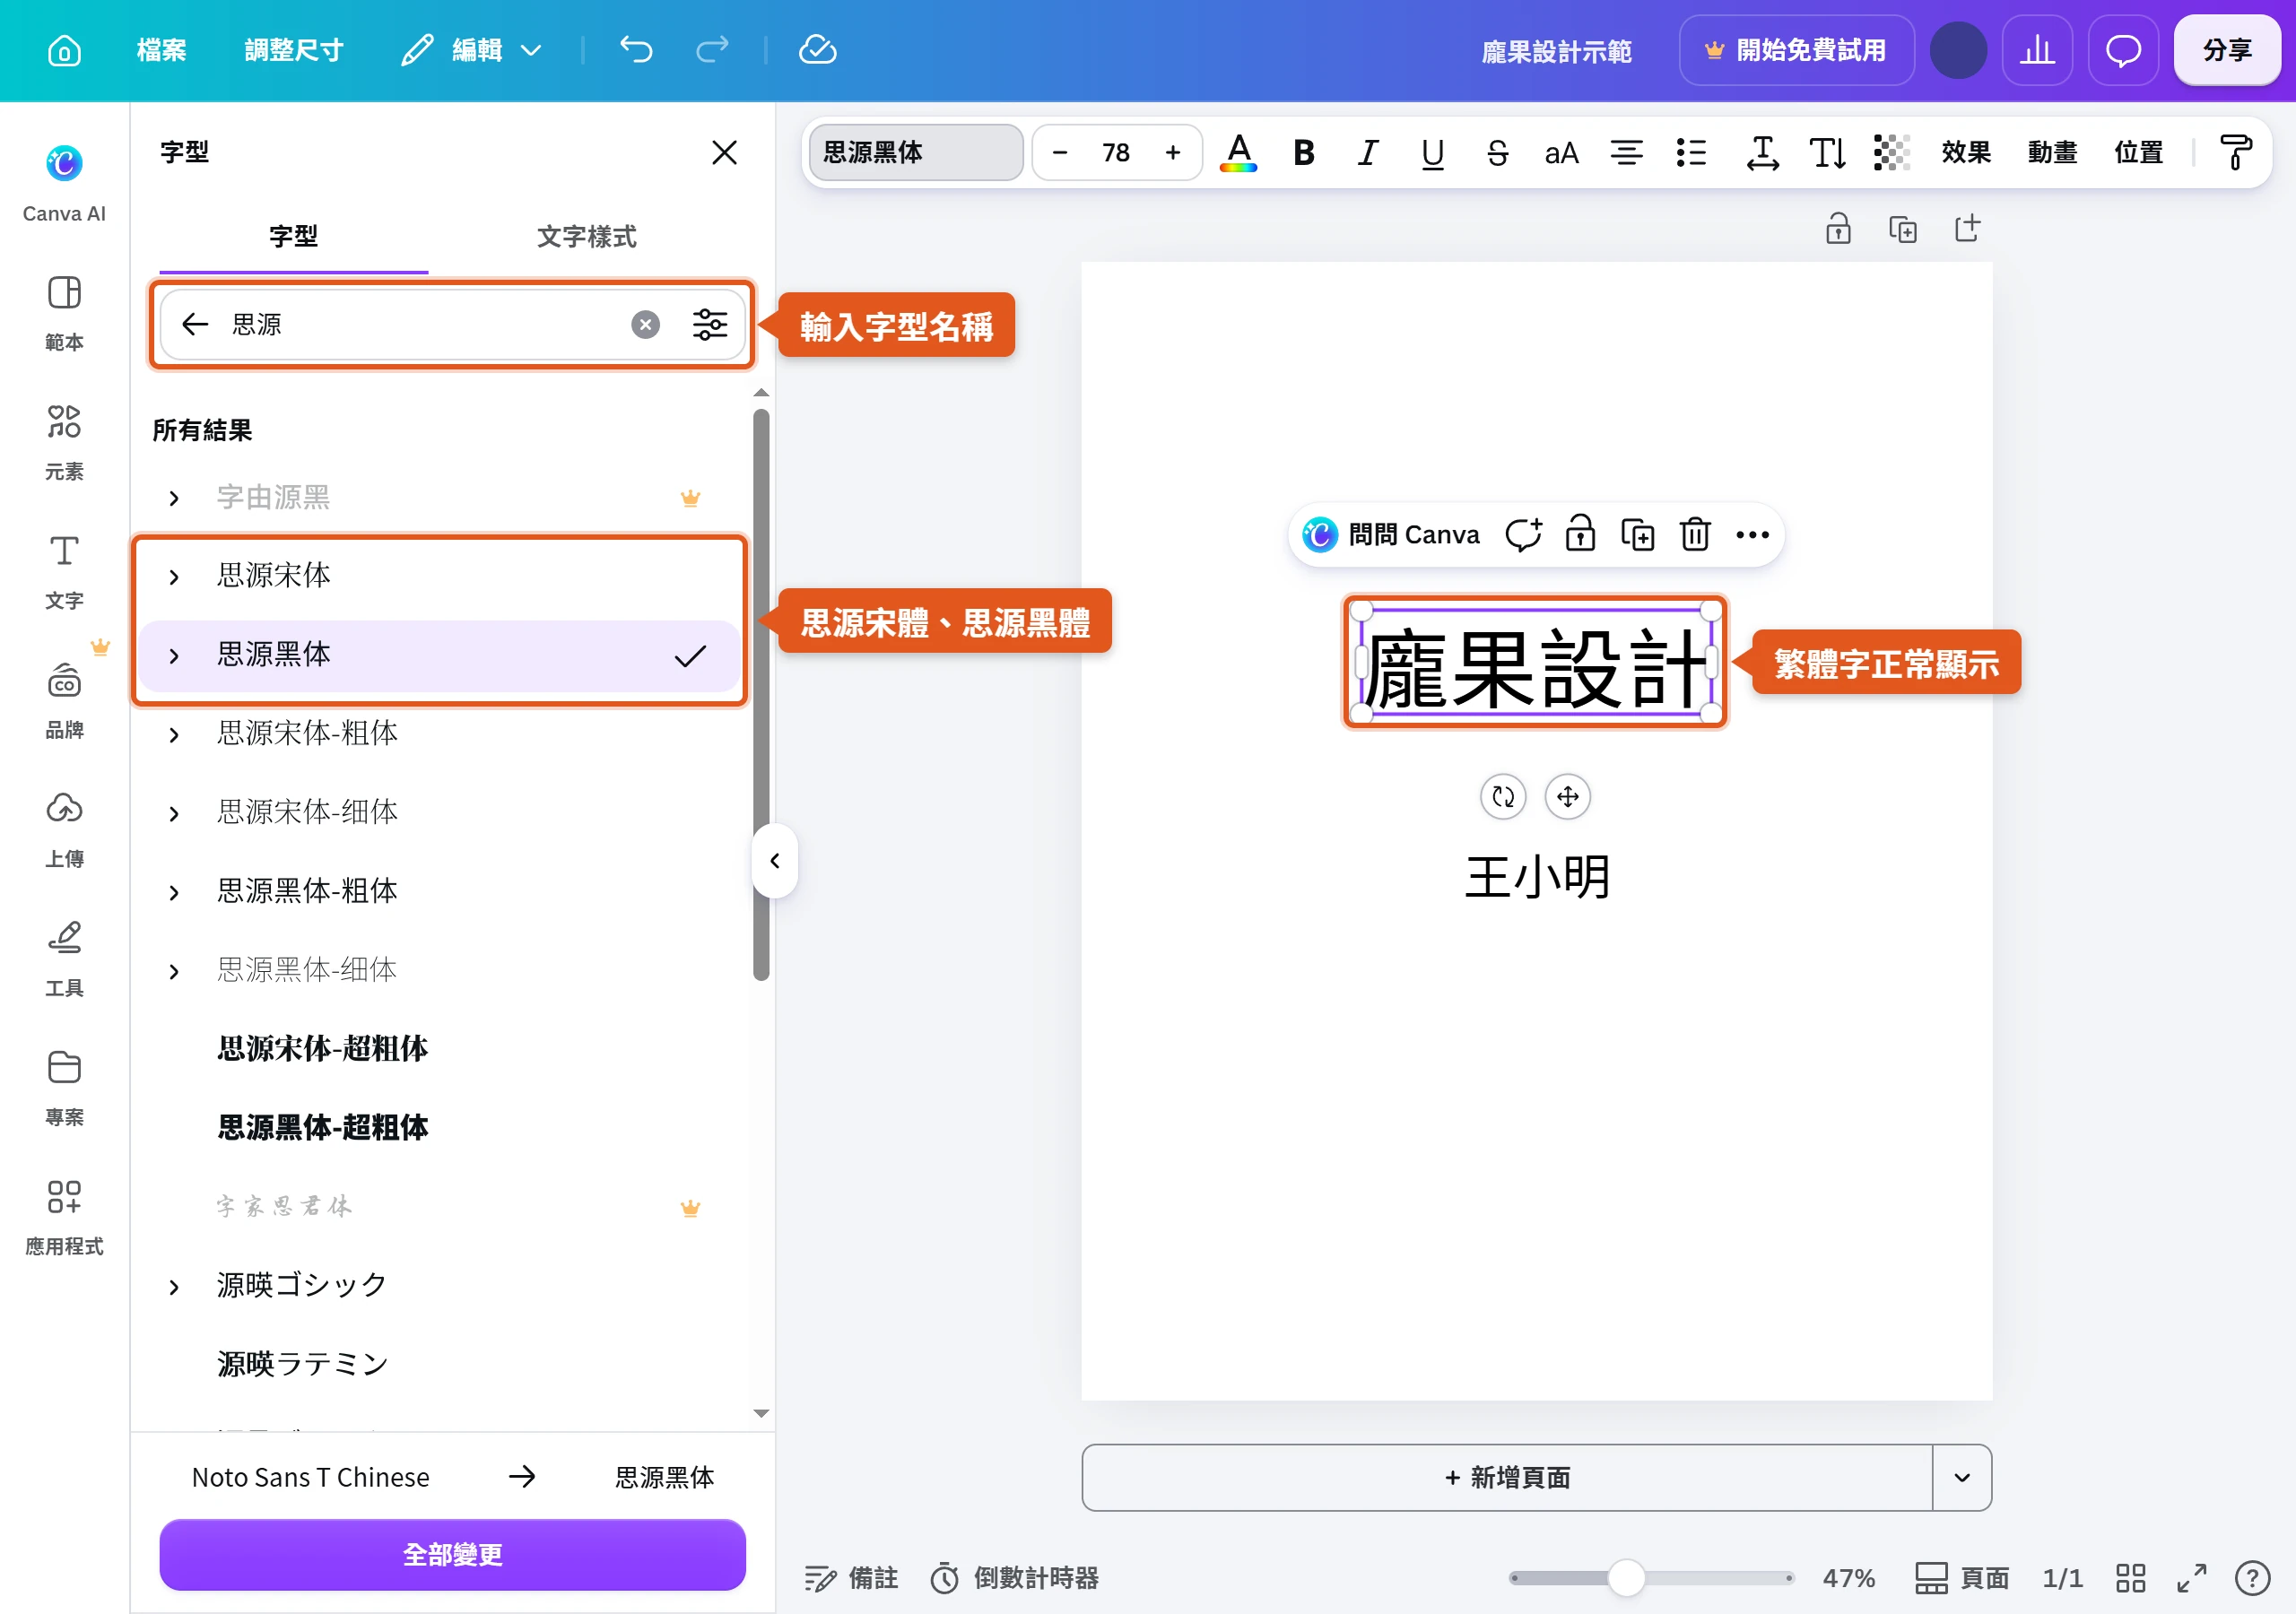The height and width of the screenshot is (1614, 2296).
Task: Open Canva AI in sidebar
Action: click(x=64, y=184)
